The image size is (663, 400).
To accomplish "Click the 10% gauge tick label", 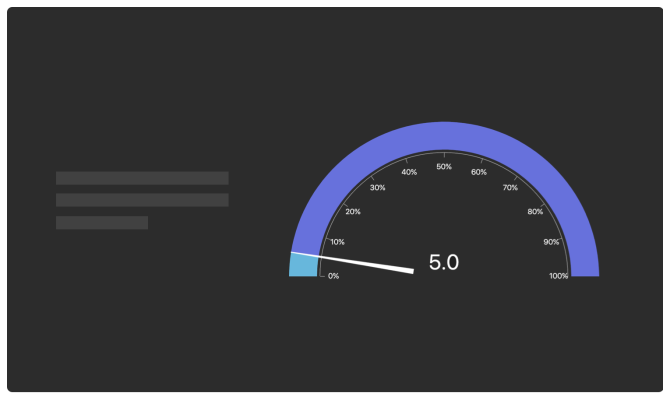I will 337,242.
